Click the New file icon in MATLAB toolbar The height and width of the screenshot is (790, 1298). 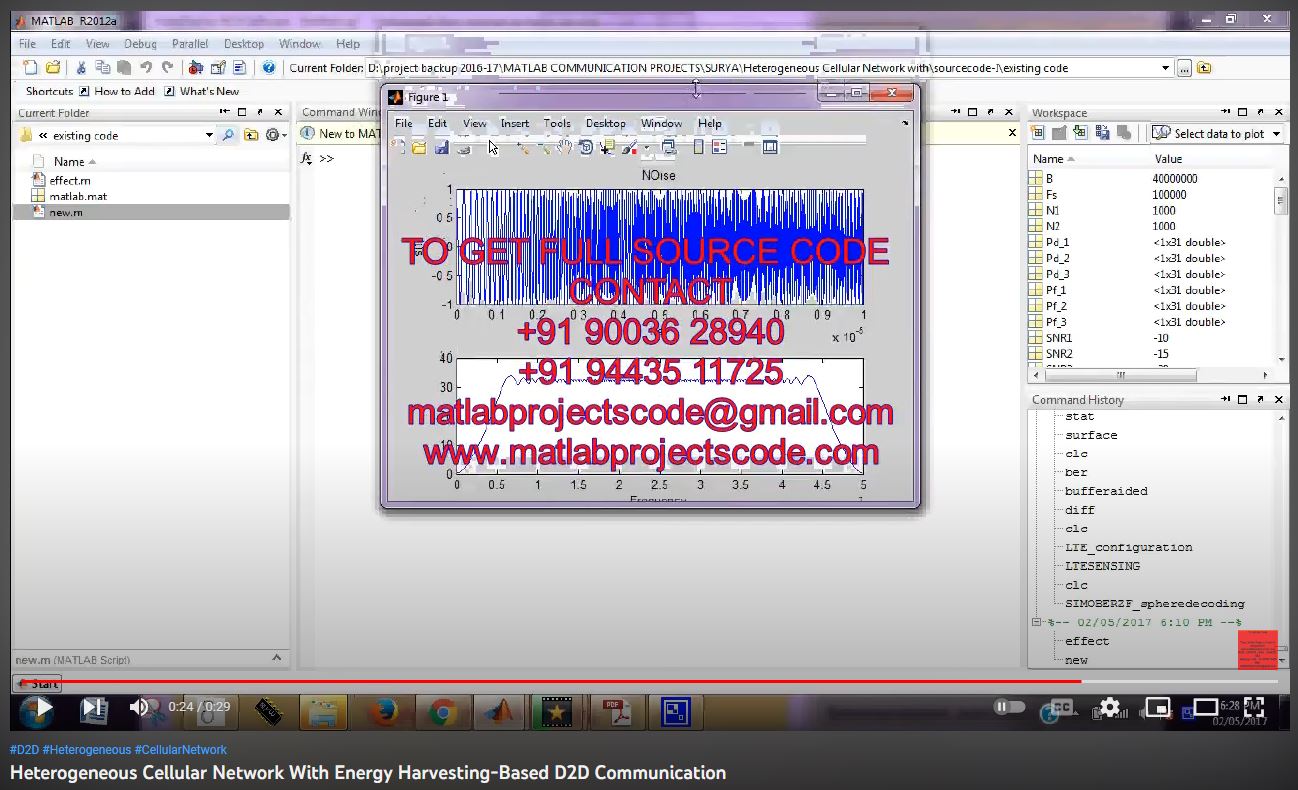pos(30,68)
